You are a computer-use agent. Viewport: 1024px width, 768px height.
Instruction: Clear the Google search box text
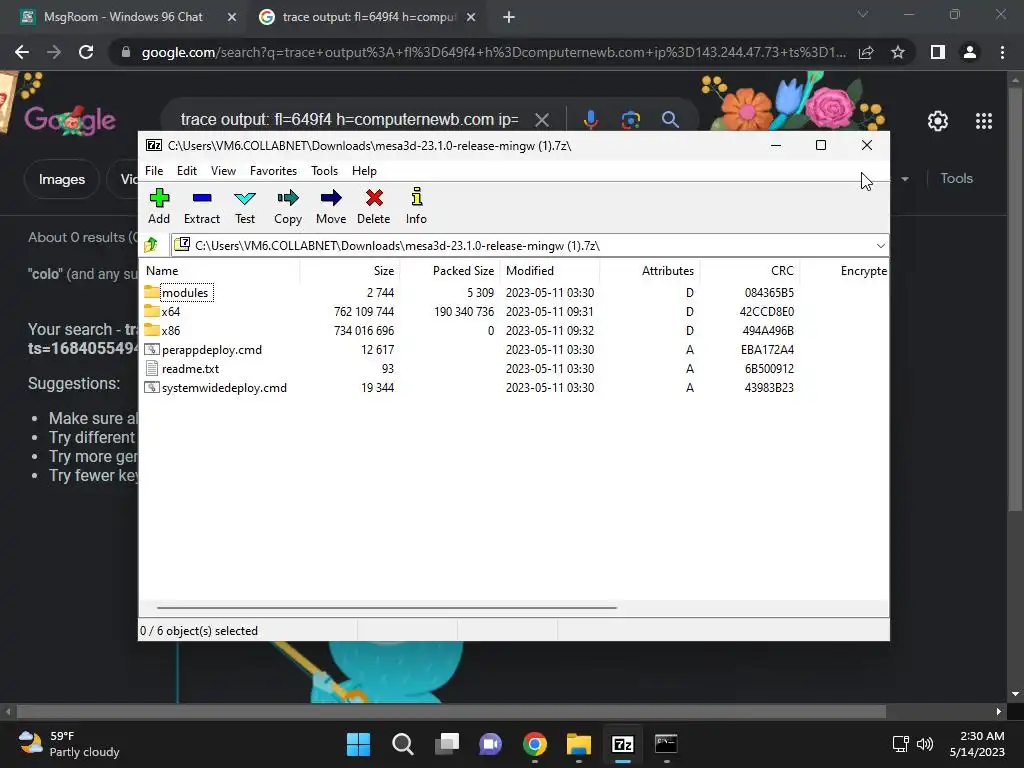point(541,120)
